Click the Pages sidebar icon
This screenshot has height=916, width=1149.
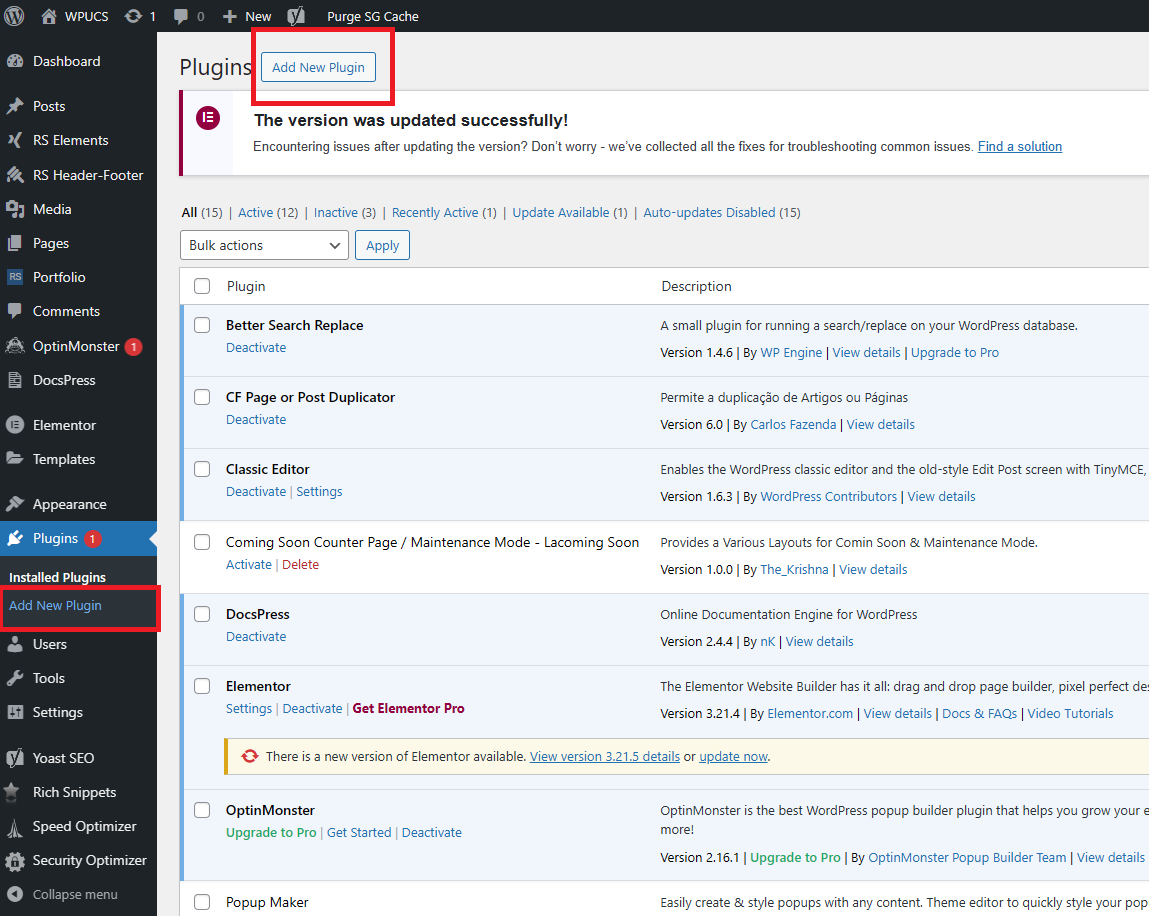click(x=15, y=243)
